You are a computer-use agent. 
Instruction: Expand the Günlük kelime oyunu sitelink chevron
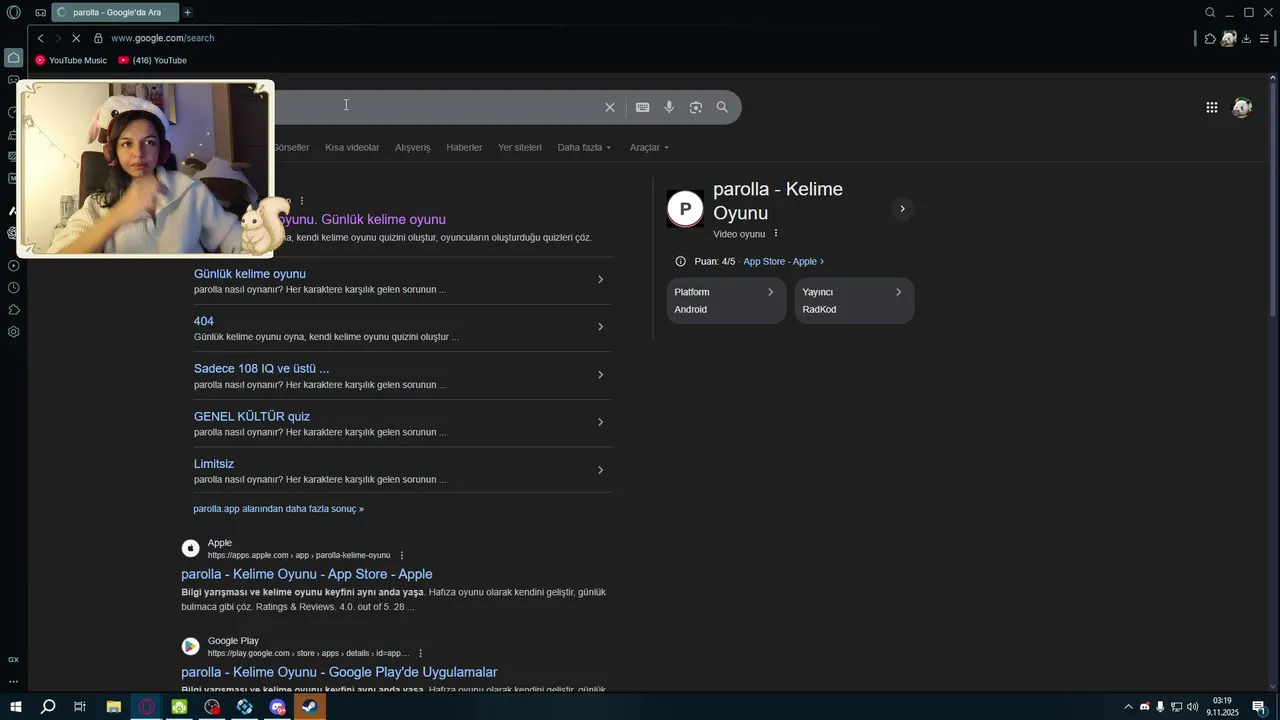click(x=600, y=280)
